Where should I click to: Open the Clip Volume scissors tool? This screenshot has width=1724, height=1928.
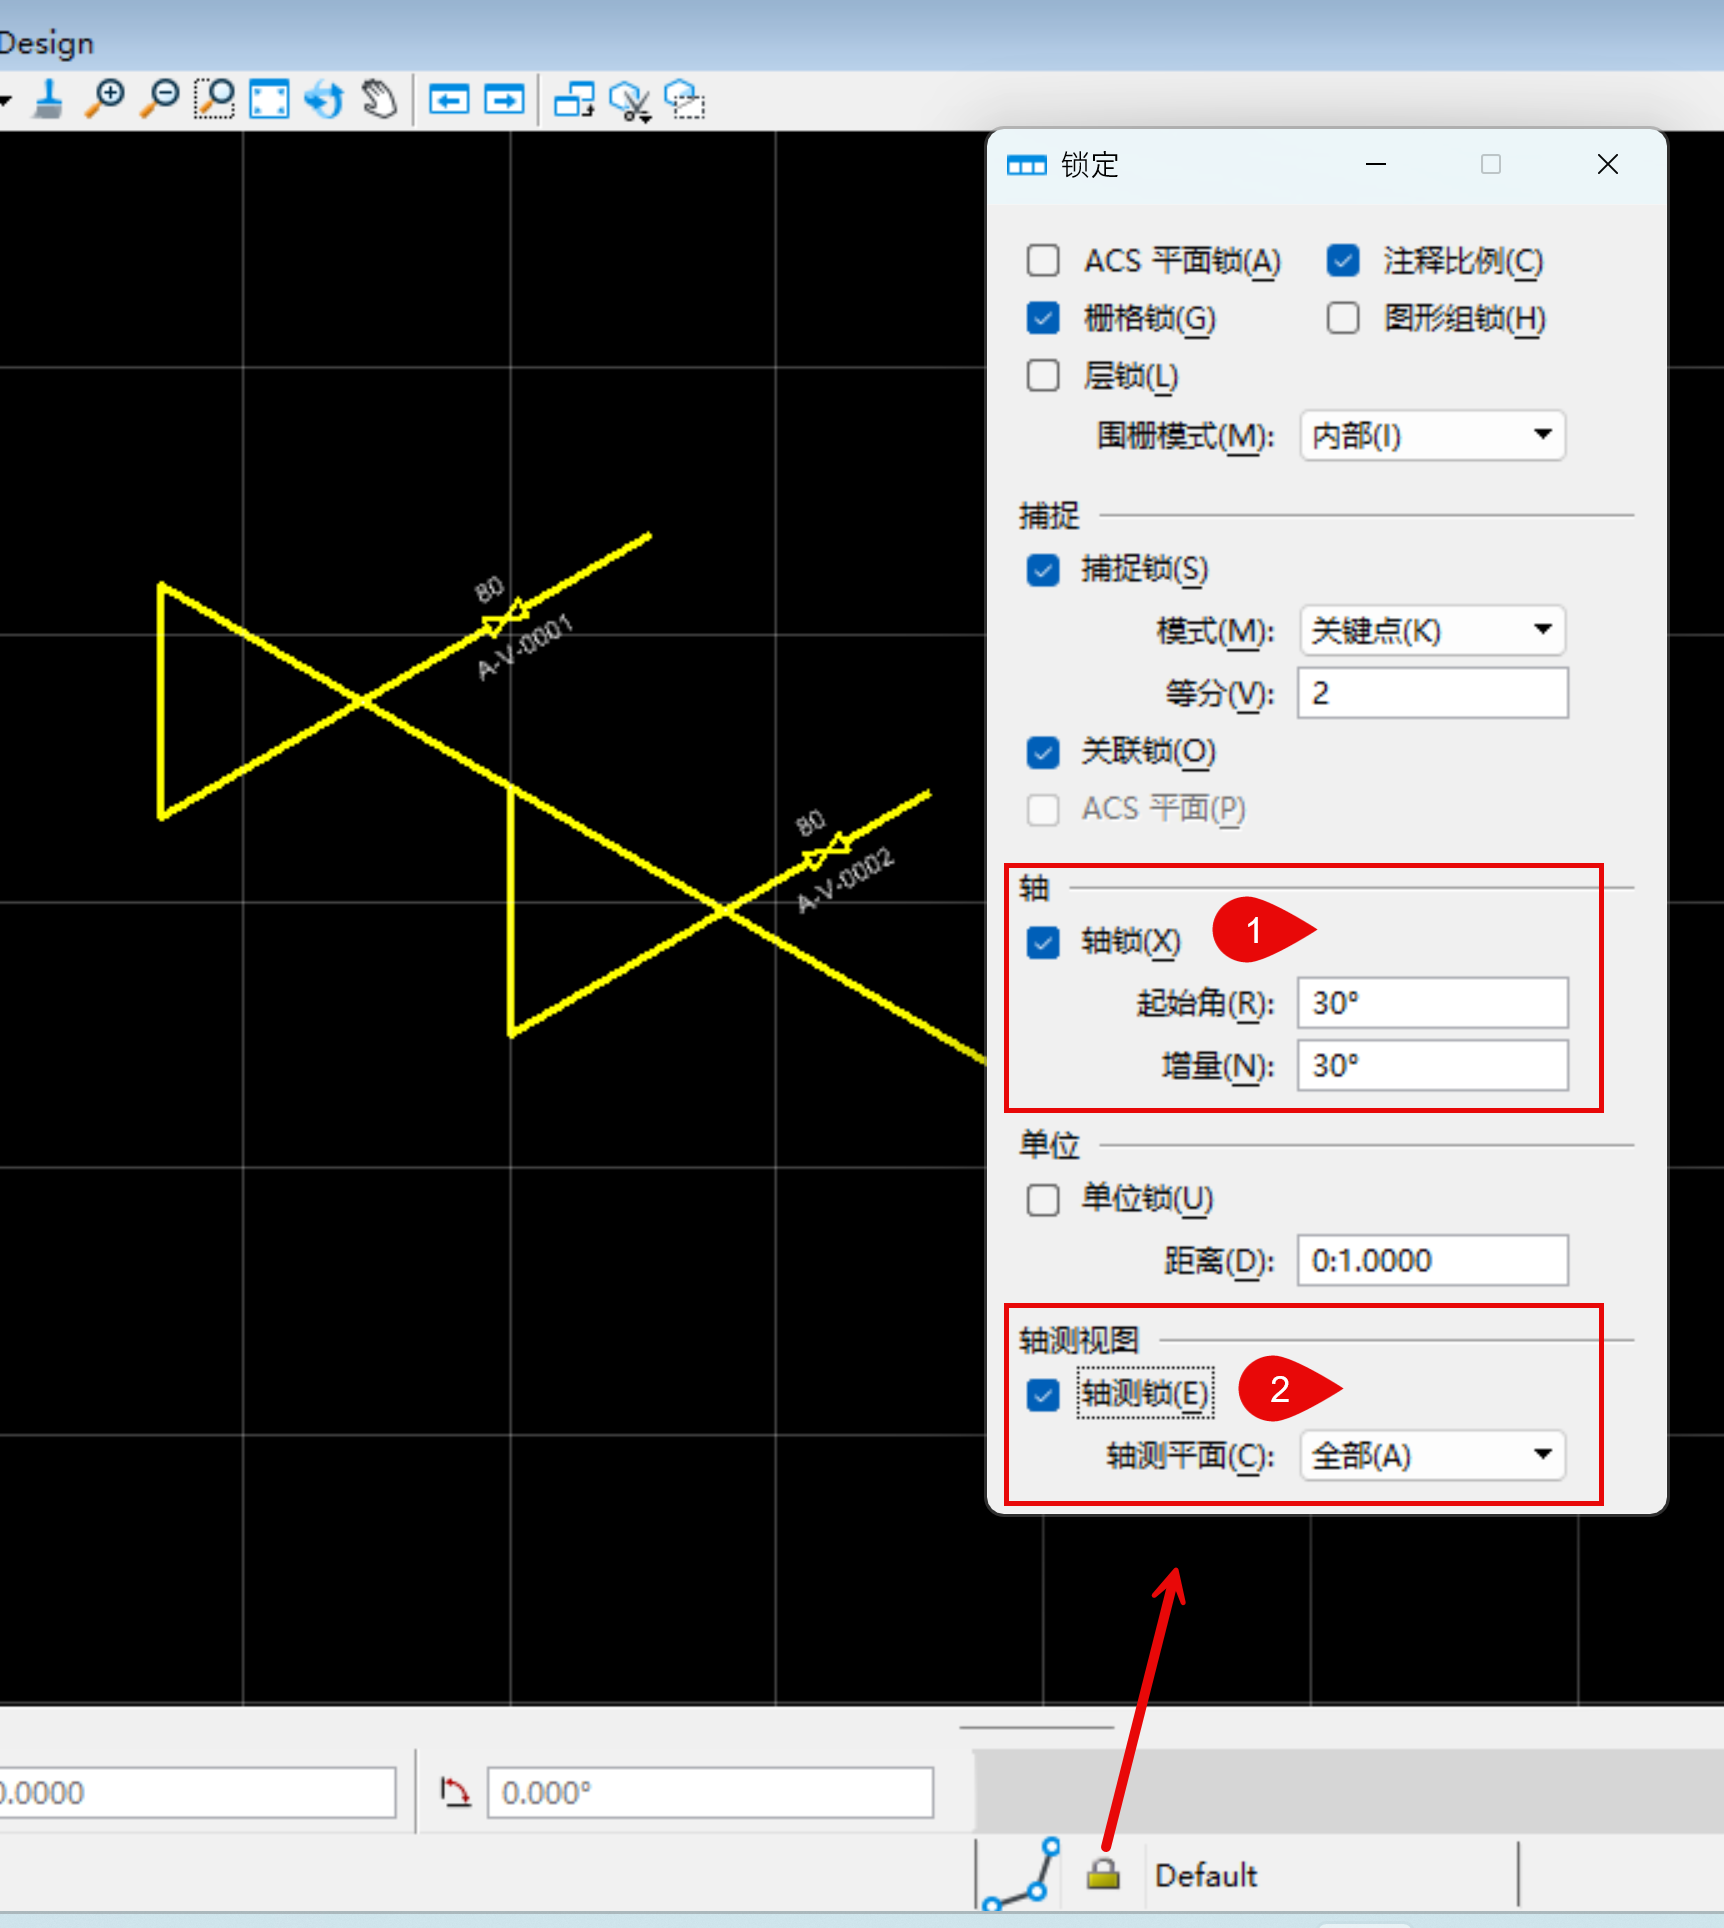click(630, 101)
